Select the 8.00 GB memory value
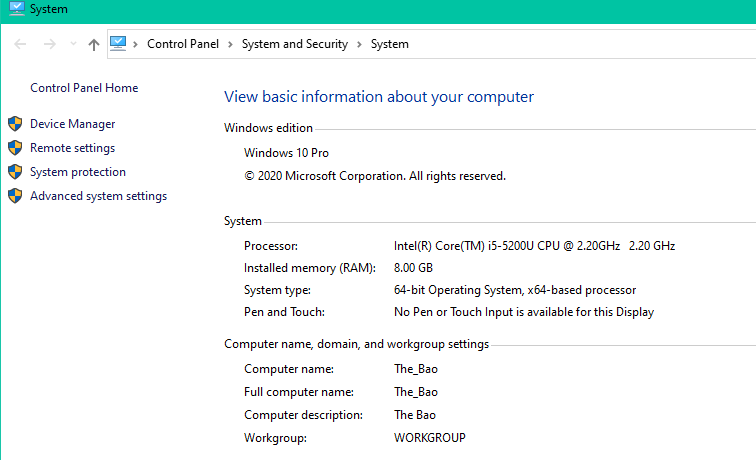The height and width of the screenshot is (460, 756). pos(413,268)
